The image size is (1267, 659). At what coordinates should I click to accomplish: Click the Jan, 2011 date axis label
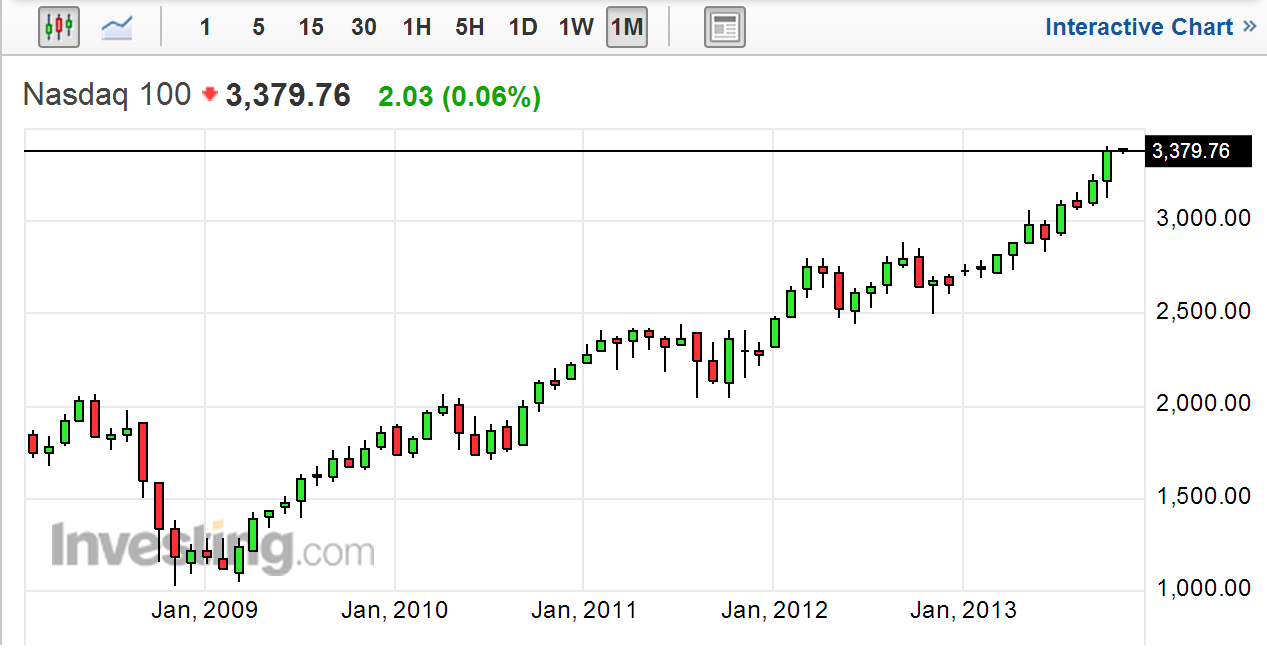click(583, 611)
